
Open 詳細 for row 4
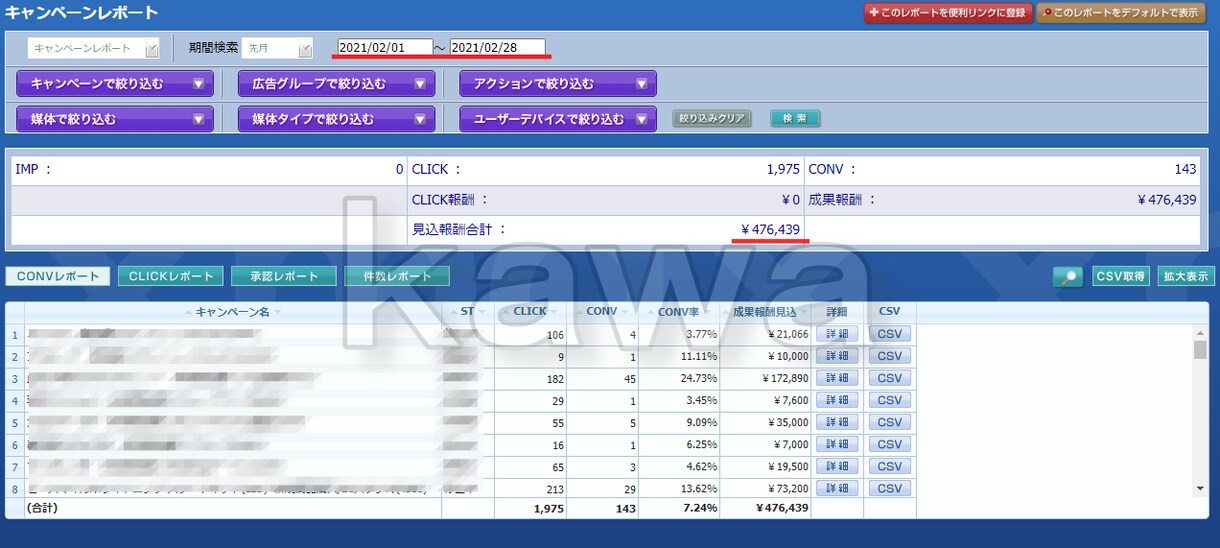tap(837, 400)
